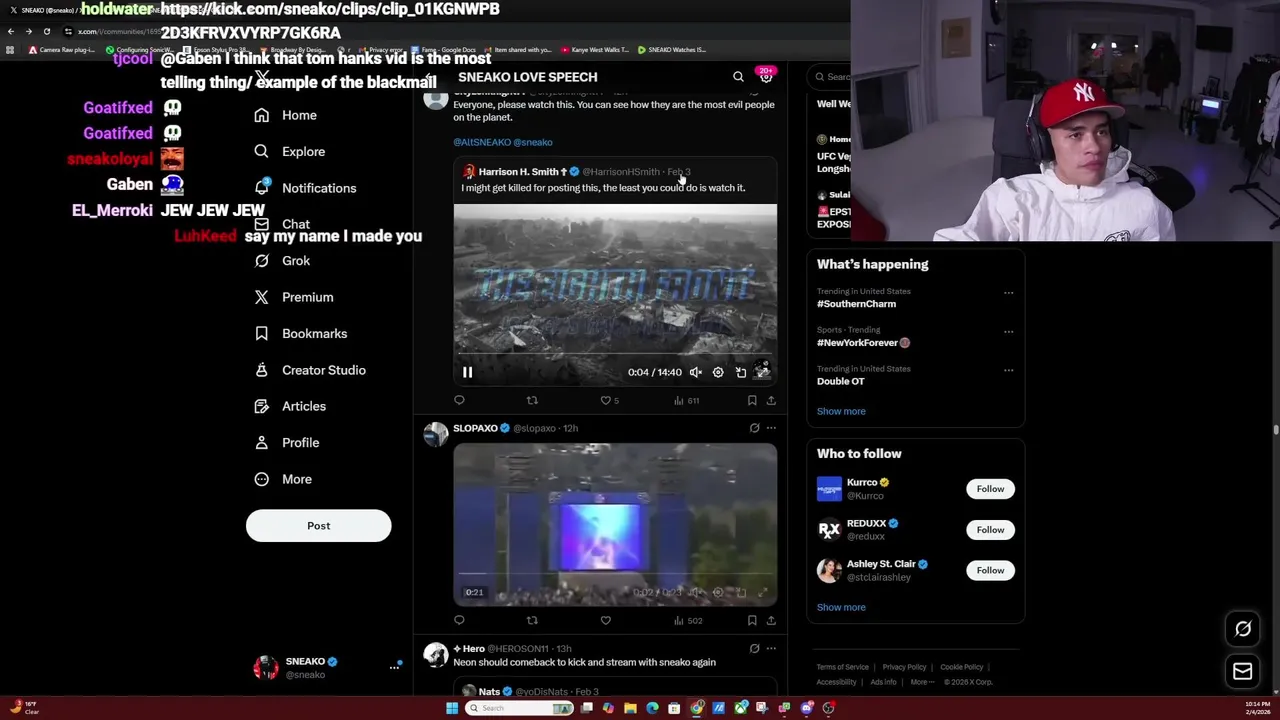Screen dimensions: 1280x720
Task: Unmute the Harrison H. Smith video
Action: click(695, 372)
